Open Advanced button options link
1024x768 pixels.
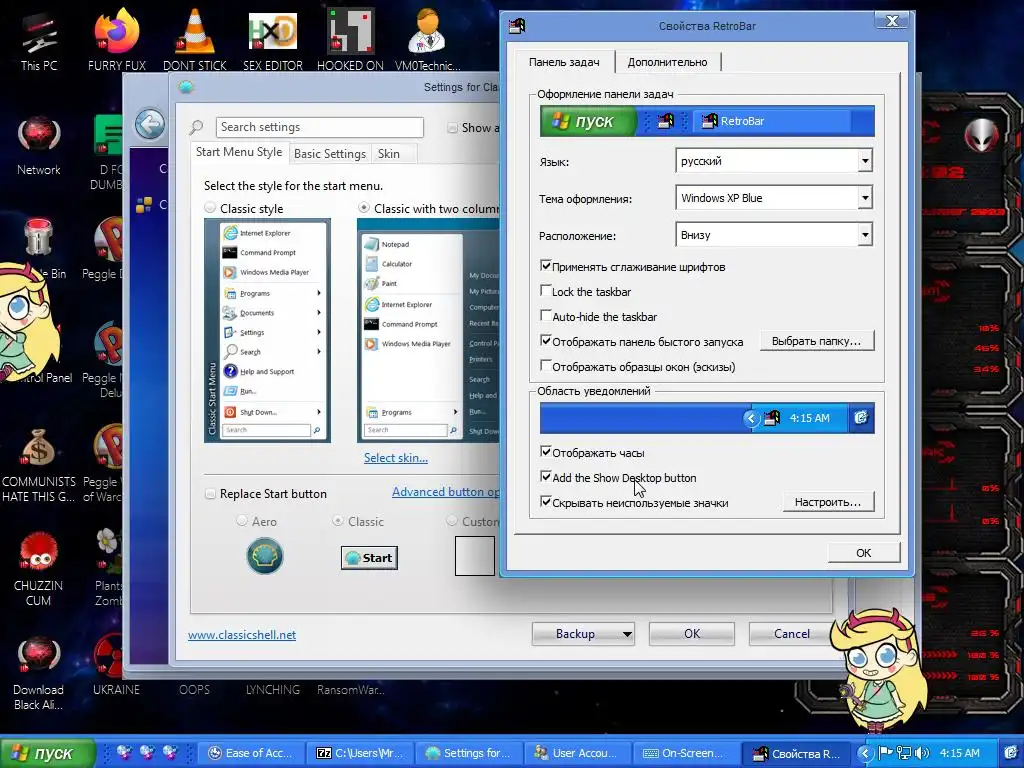(446, 492)
